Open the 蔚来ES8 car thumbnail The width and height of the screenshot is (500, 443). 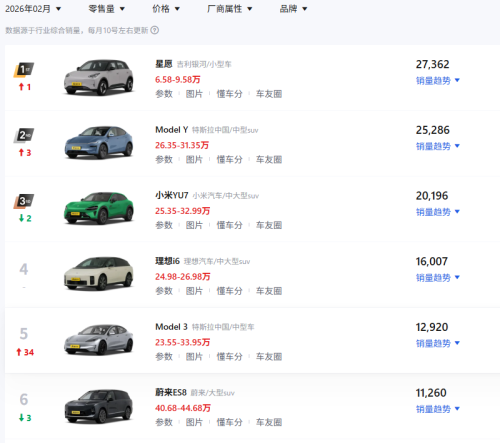99,406
